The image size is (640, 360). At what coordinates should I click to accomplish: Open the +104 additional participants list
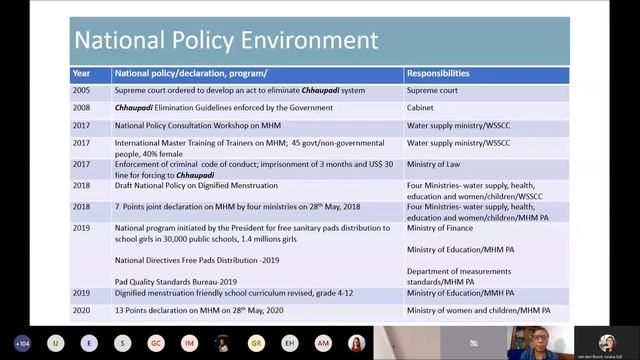click(x=22, y=344)
